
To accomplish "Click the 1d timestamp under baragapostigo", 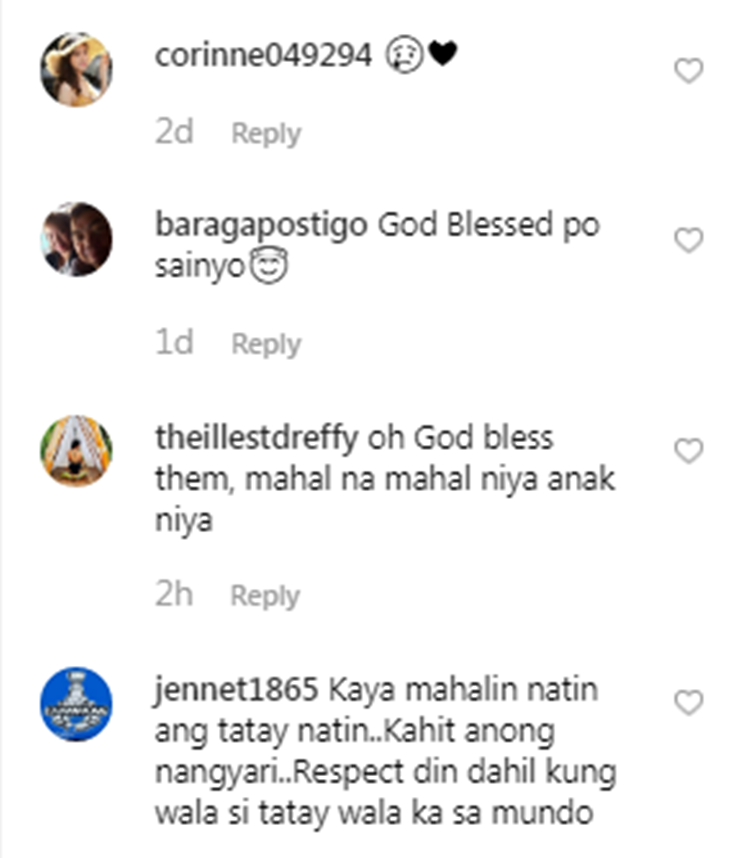I will point(175,342).
